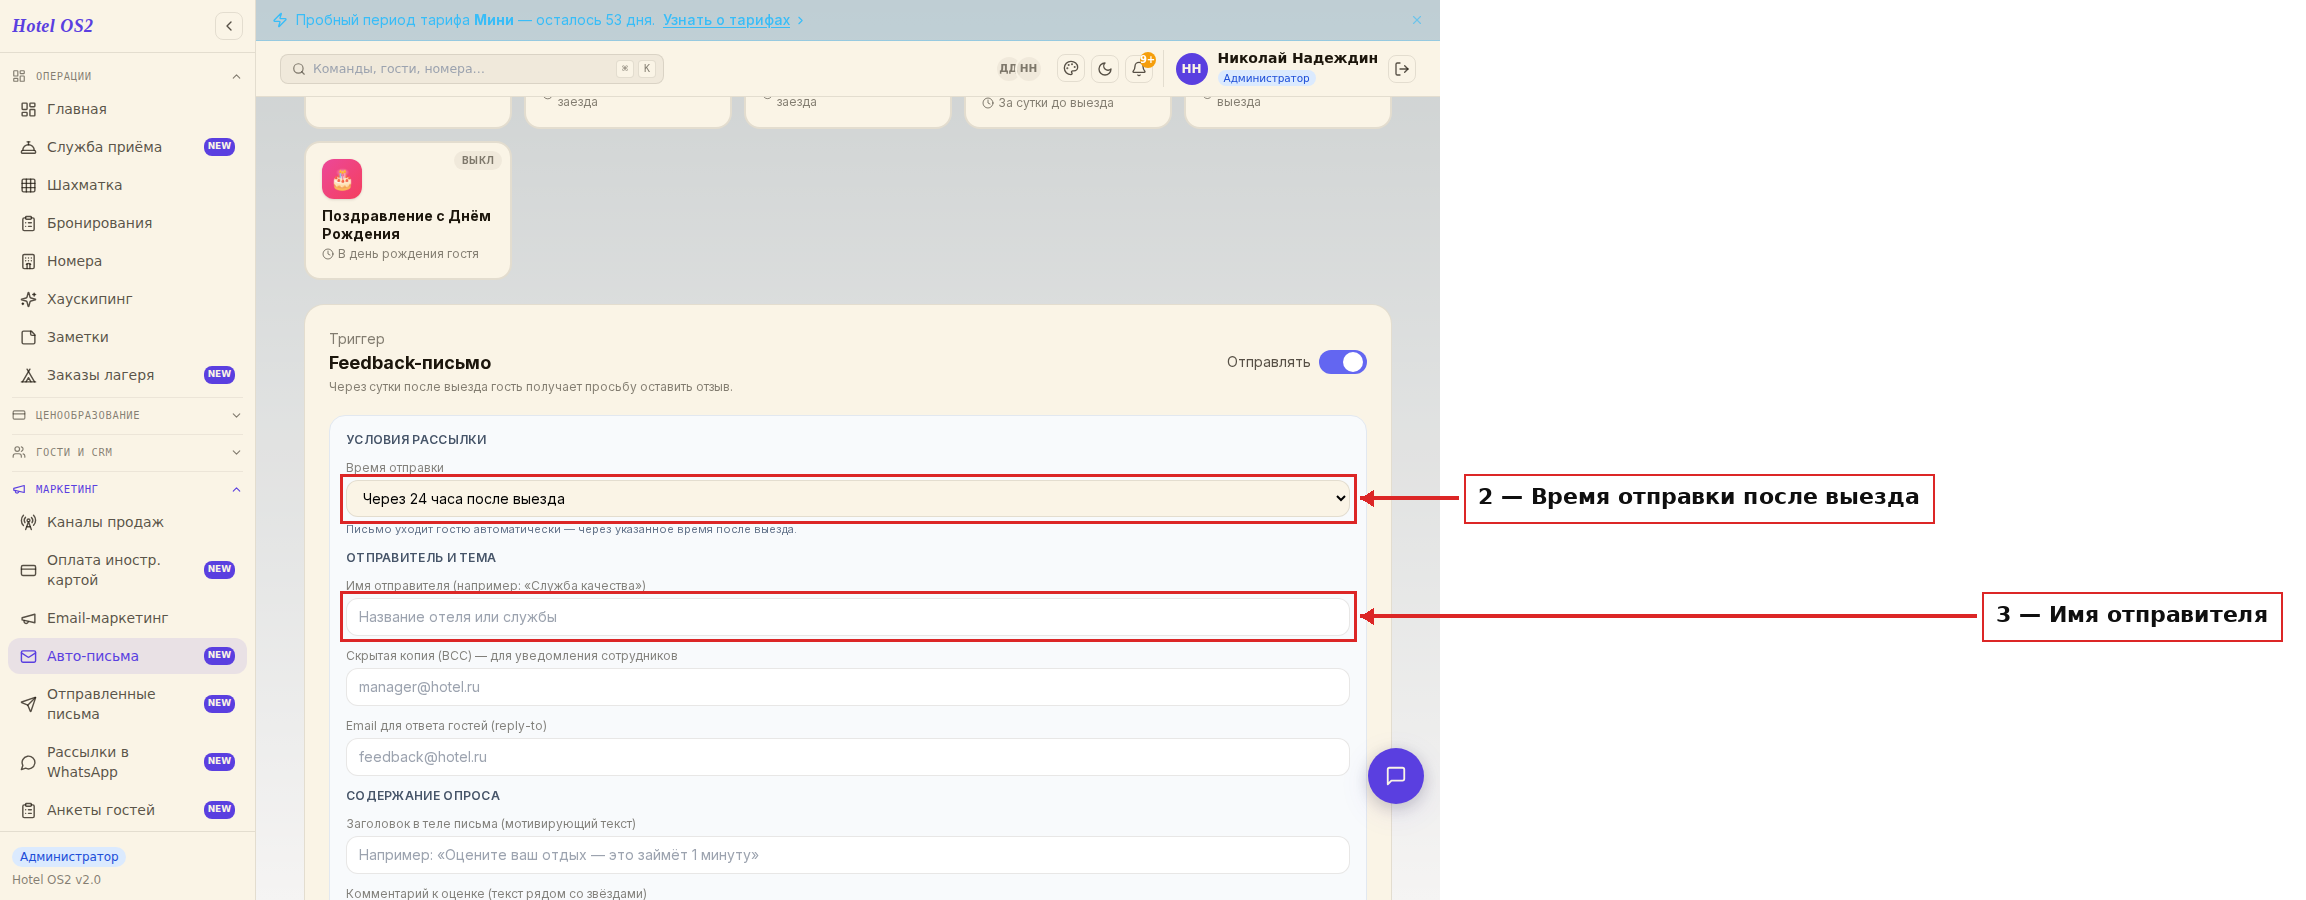Go to Шахматка grid view

127,185
